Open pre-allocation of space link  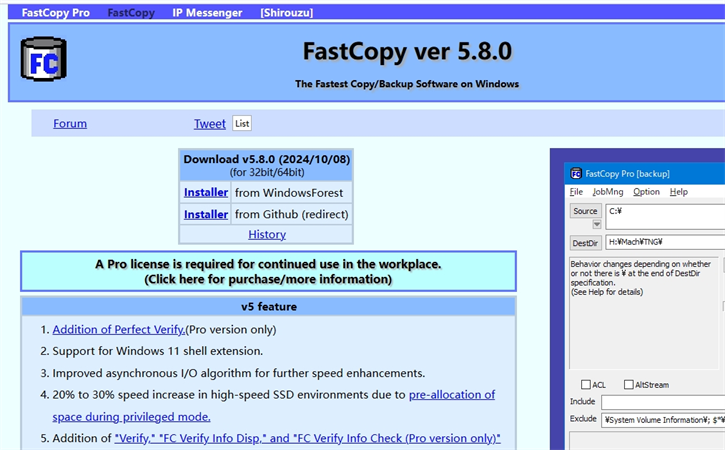tap(452, 395)
